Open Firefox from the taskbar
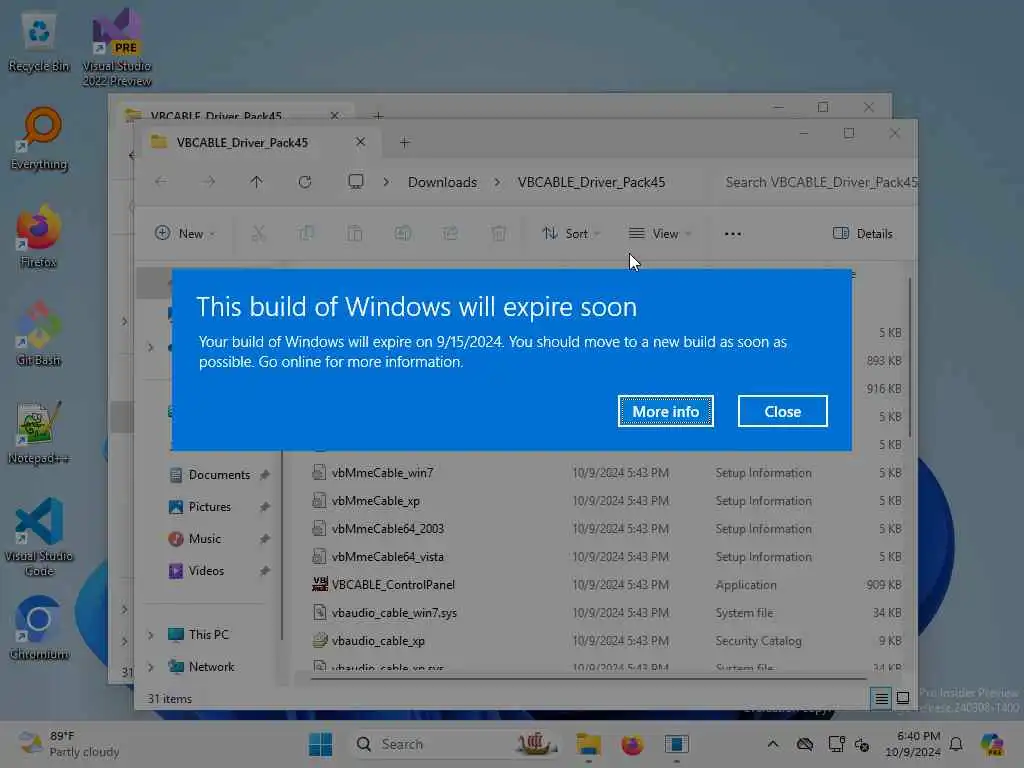The width and height of the screenshot is (1024, 768). click(x=632, y=744)
